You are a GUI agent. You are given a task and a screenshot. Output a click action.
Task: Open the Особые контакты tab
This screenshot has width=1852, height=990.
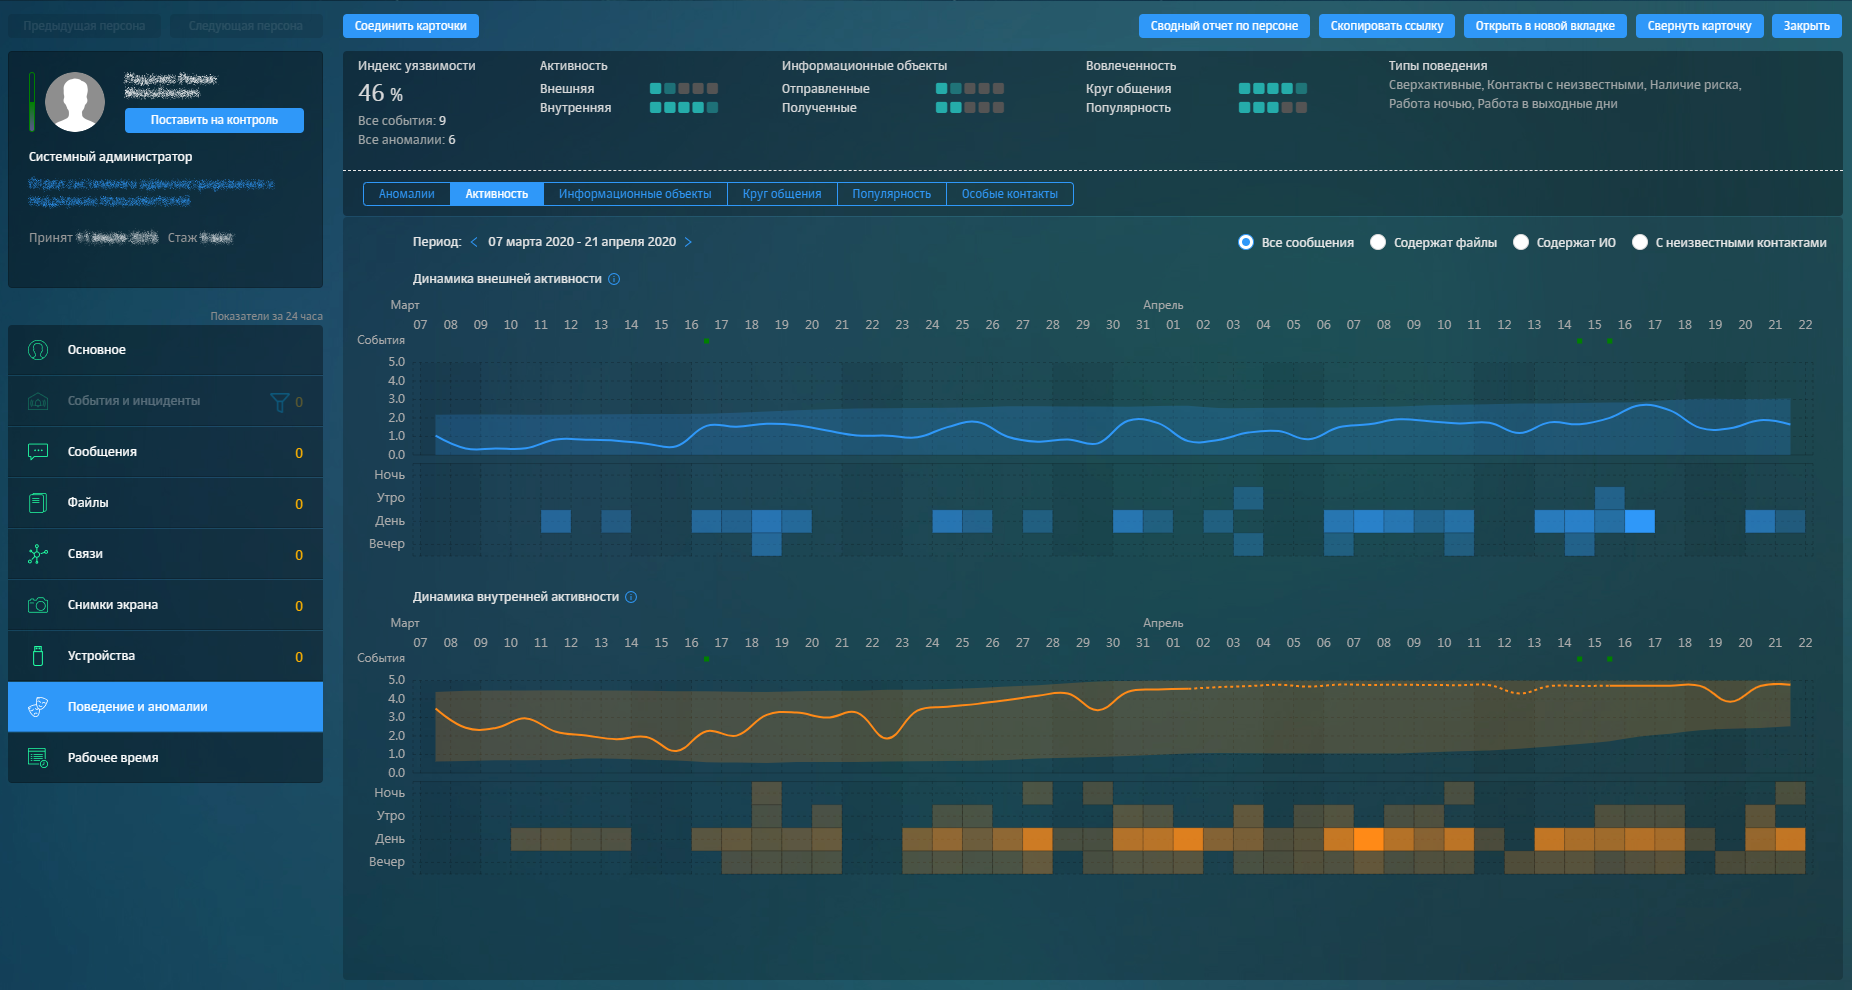1010,194
